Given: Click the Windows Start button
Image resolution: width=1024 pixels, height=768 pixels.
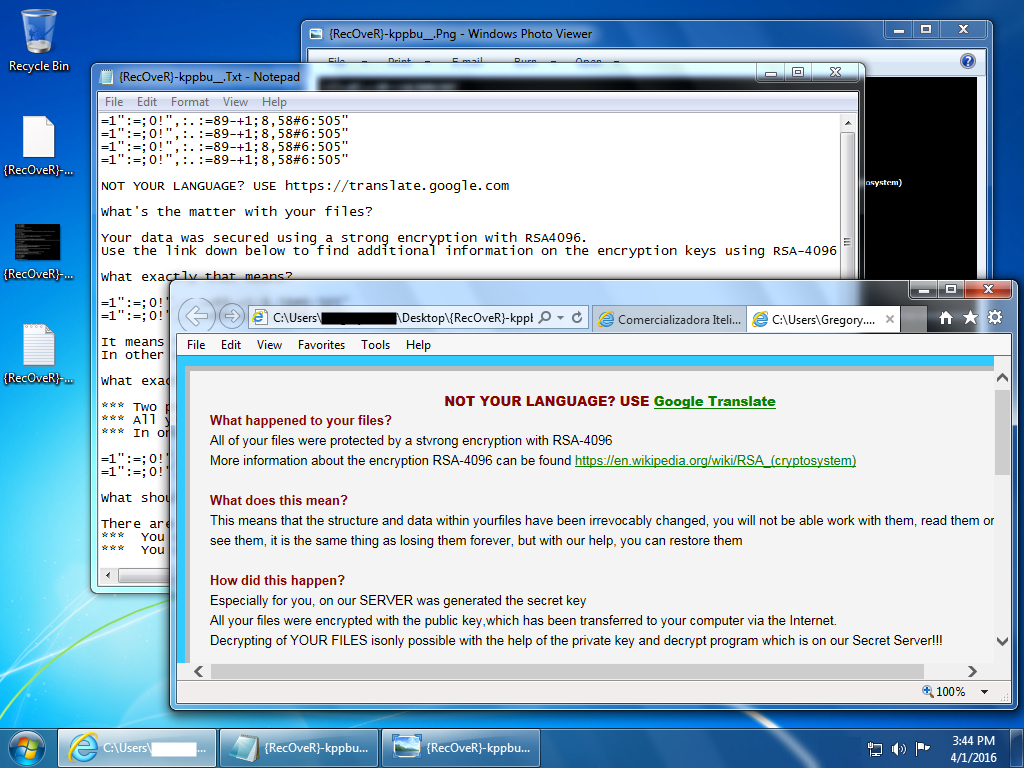Looking at the screenshot, I should coord(27,747).
